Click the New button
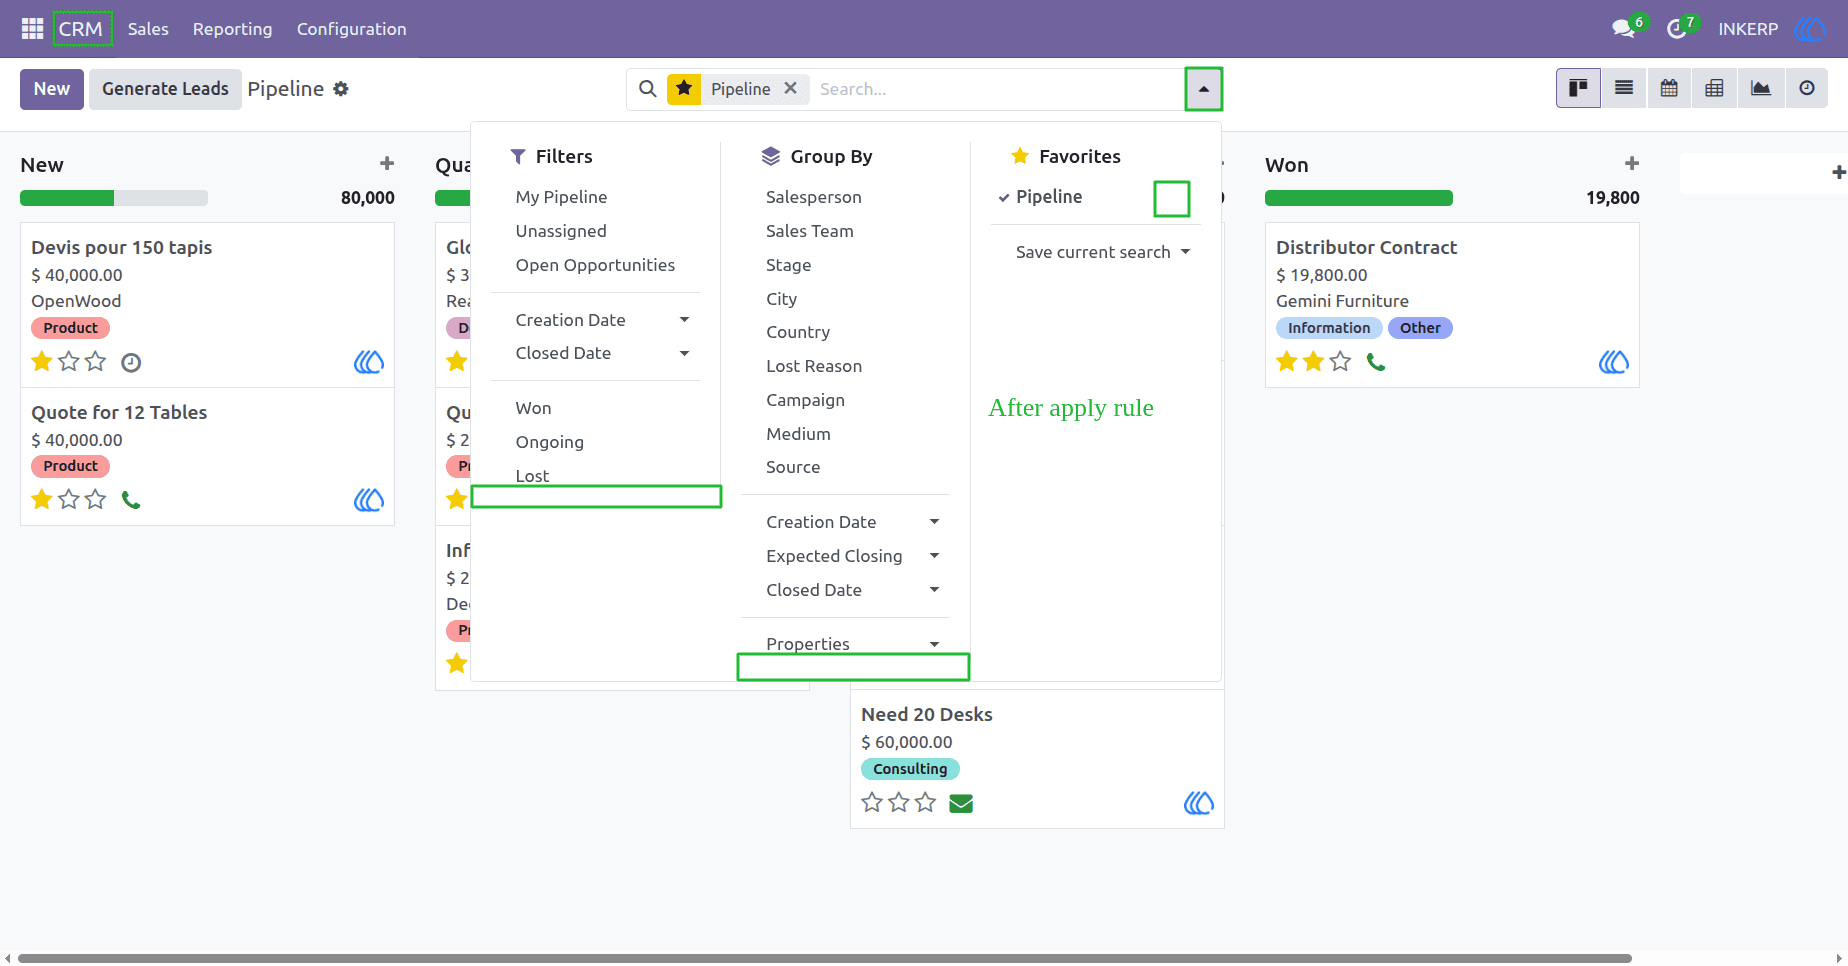1848x966 pixels. click(x=52, y=89)
